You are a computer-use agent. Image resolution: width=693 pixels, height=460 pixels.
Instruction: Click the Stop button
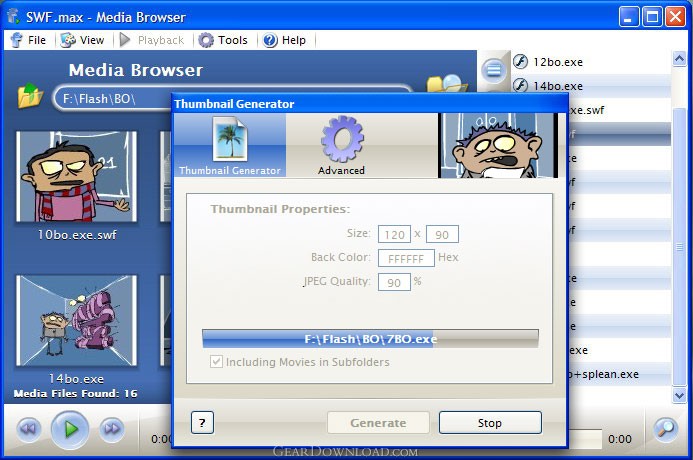[490, 423]
